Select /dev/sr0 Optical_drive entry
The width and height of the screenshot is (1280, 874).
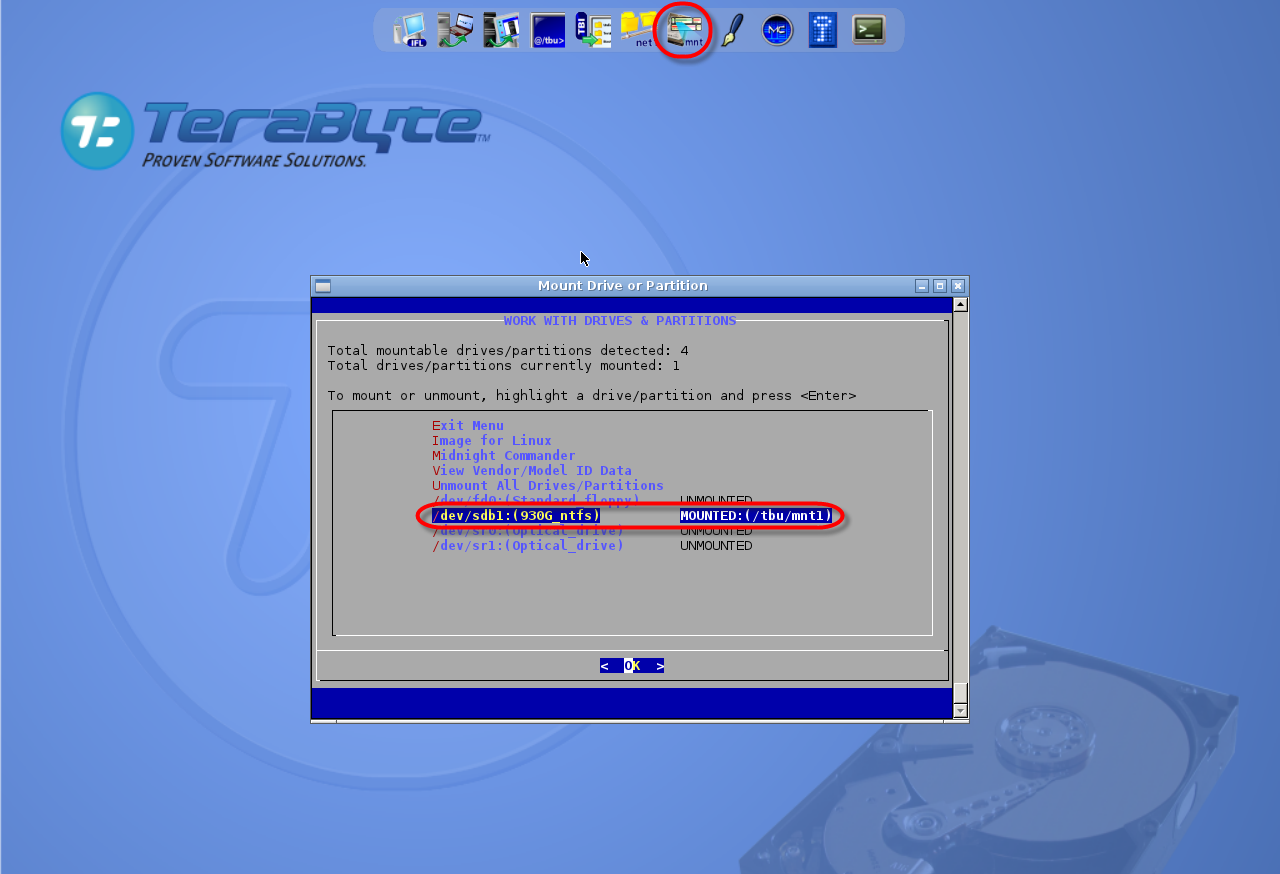click(x=528, y=531)
